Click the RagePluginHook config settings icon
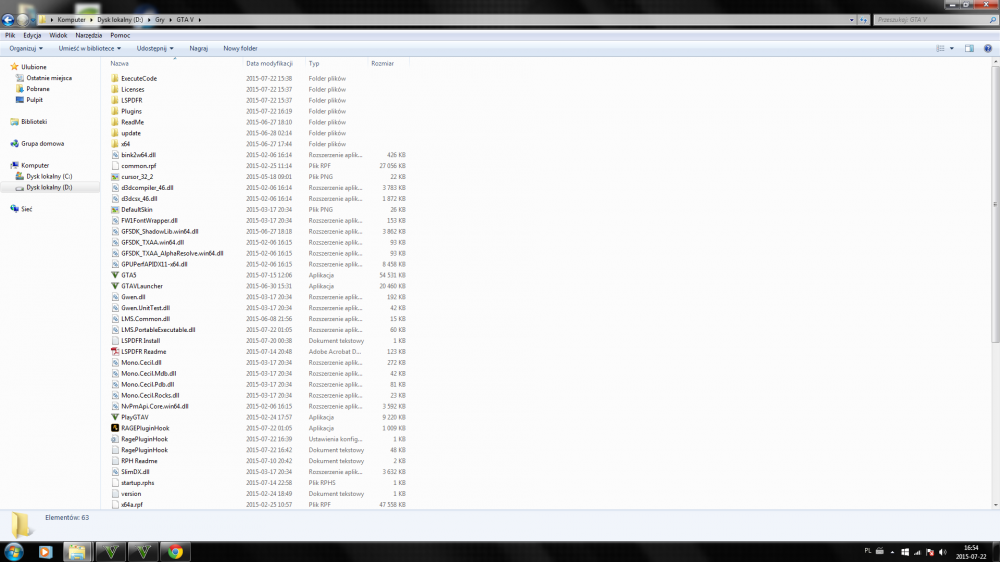1000x562 pixels. 115,439
